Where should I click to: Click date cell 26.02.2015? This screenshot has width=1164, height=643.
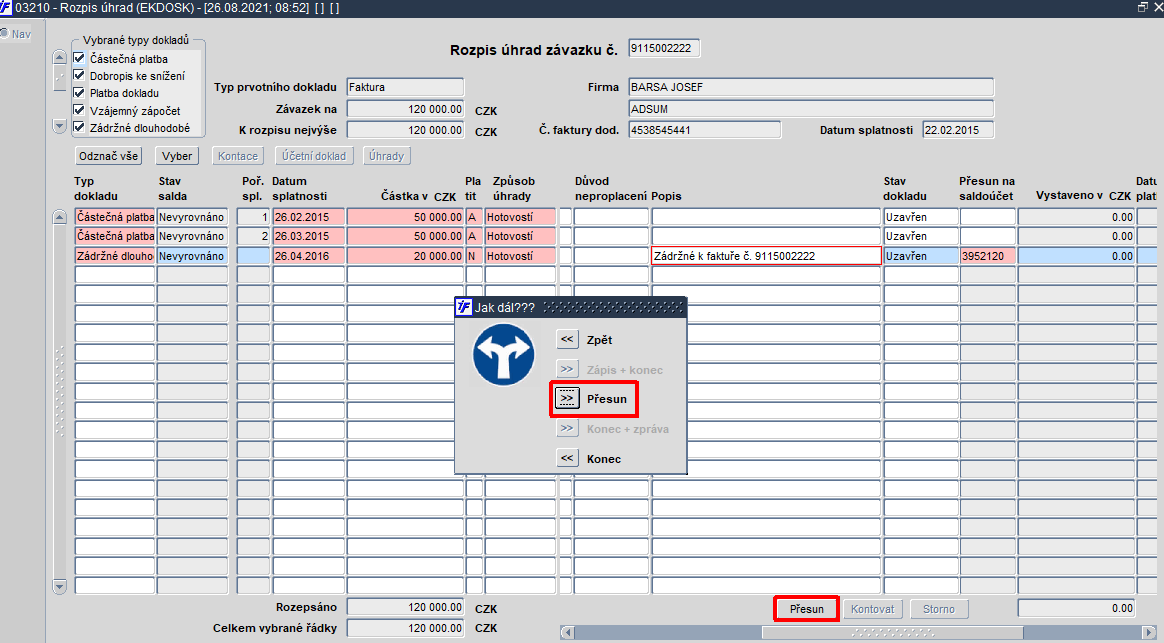click(x=309, y=217)
